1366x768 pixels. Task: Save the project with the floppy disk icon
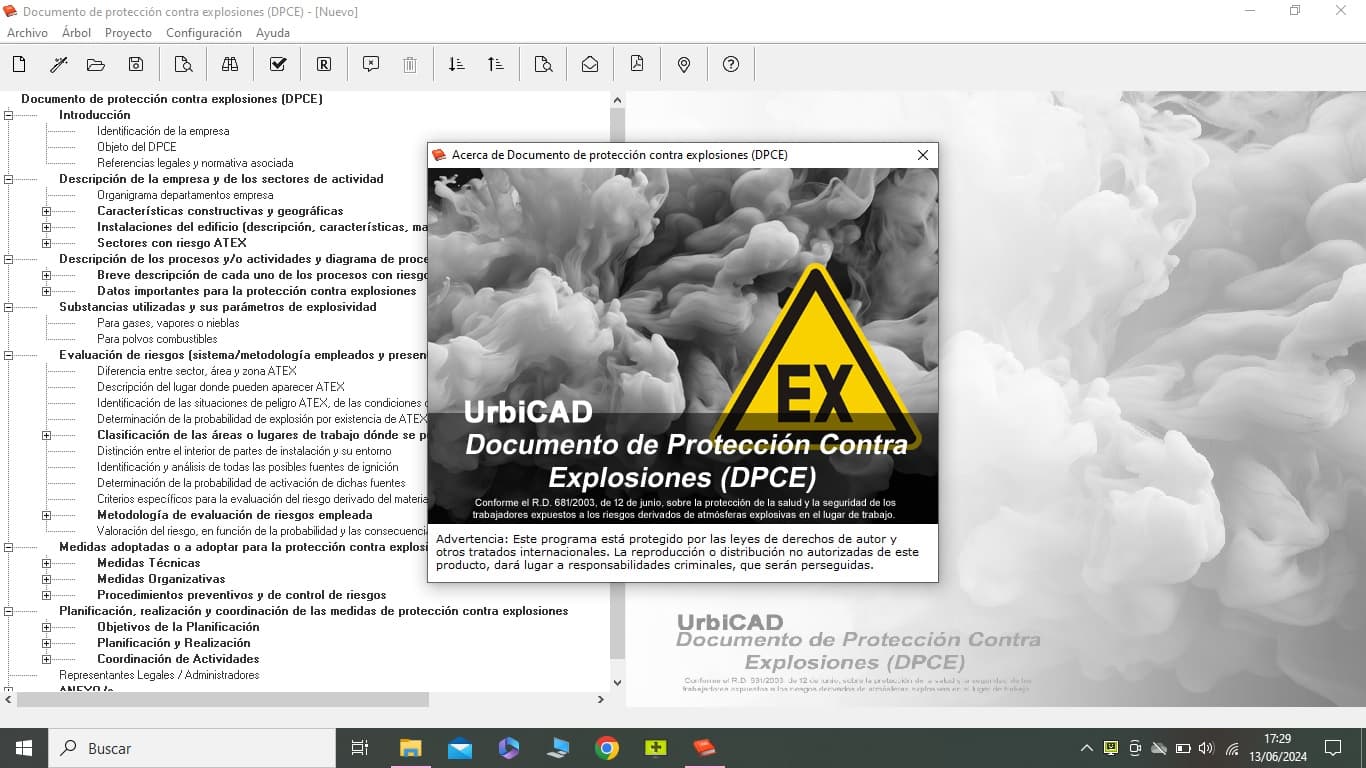pos(136,64)
